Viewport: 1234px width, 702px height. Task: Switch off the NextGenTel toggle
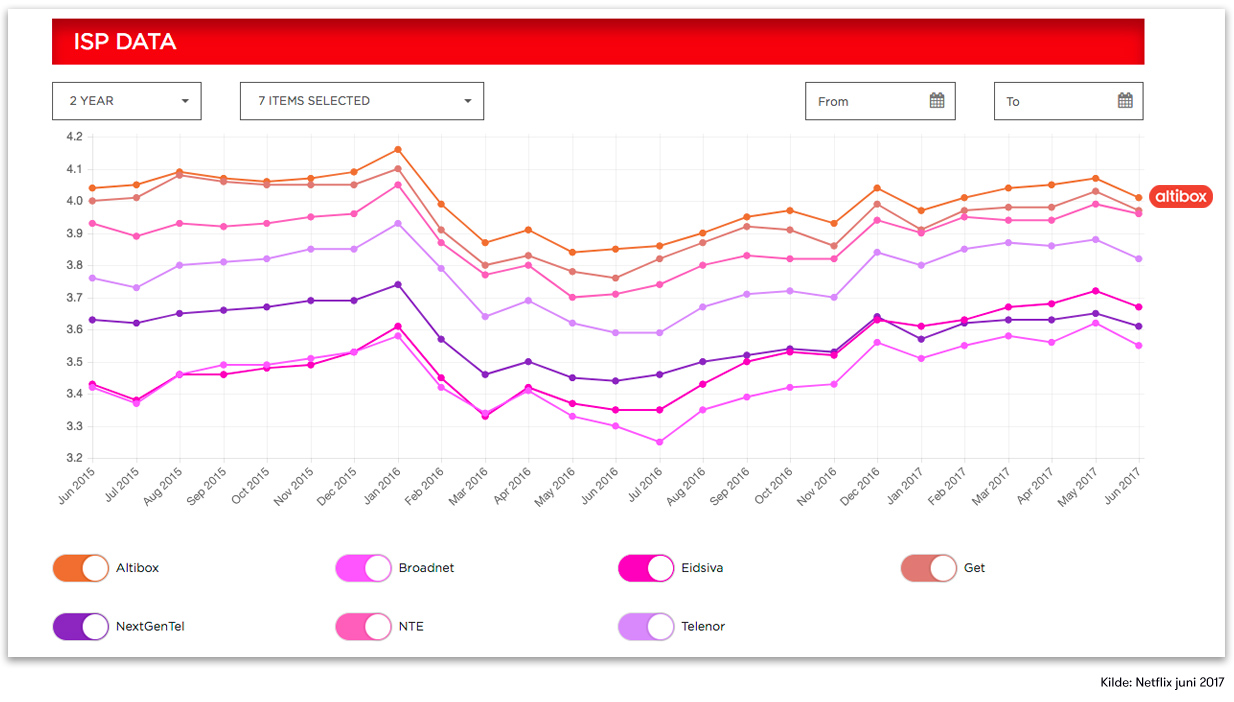[81, 627]
